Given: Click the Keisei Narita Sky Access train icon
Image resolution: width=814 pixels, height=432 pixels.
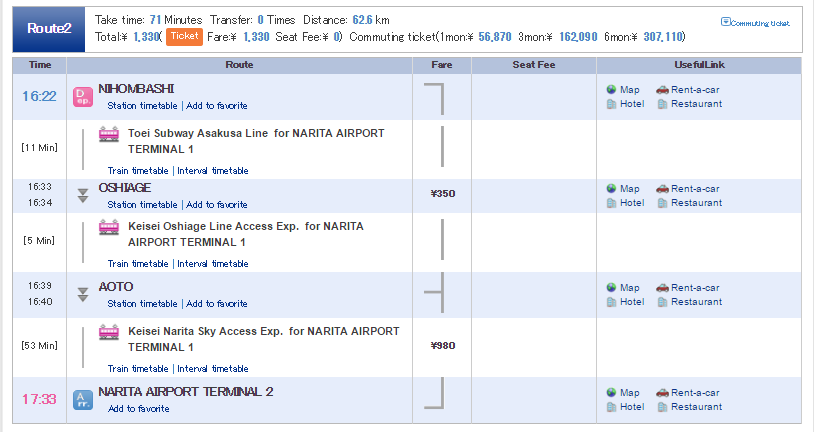Looking at the screenshot, I should point(110,332).
